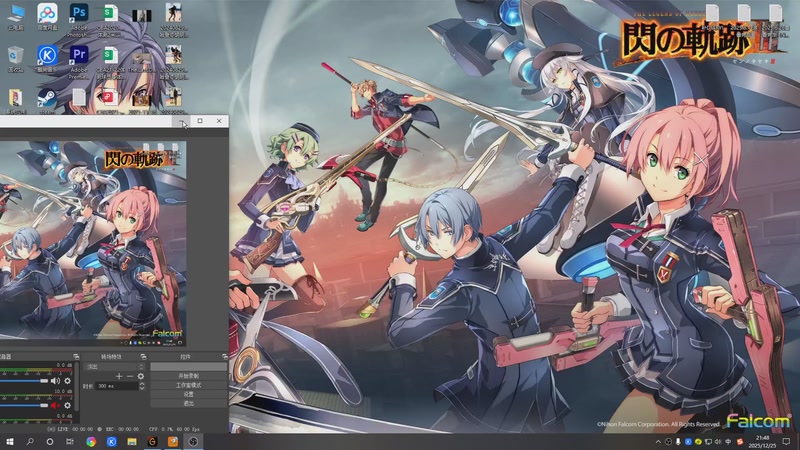Select the Adobe Premiere desktop shortcut
Viewport: 800px width, 450px height.
click(x=79, y=62)
